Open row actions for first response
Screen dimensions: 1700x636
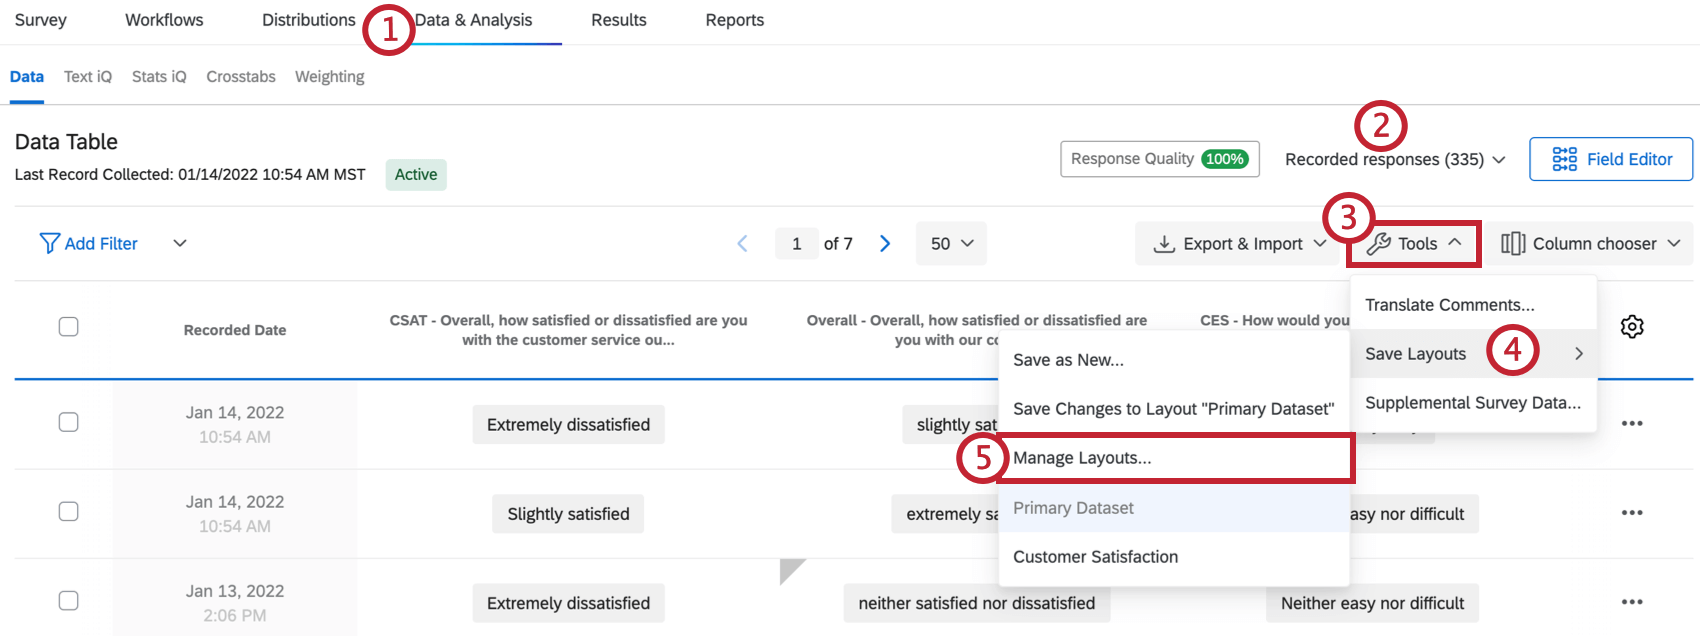[1632, 423]
